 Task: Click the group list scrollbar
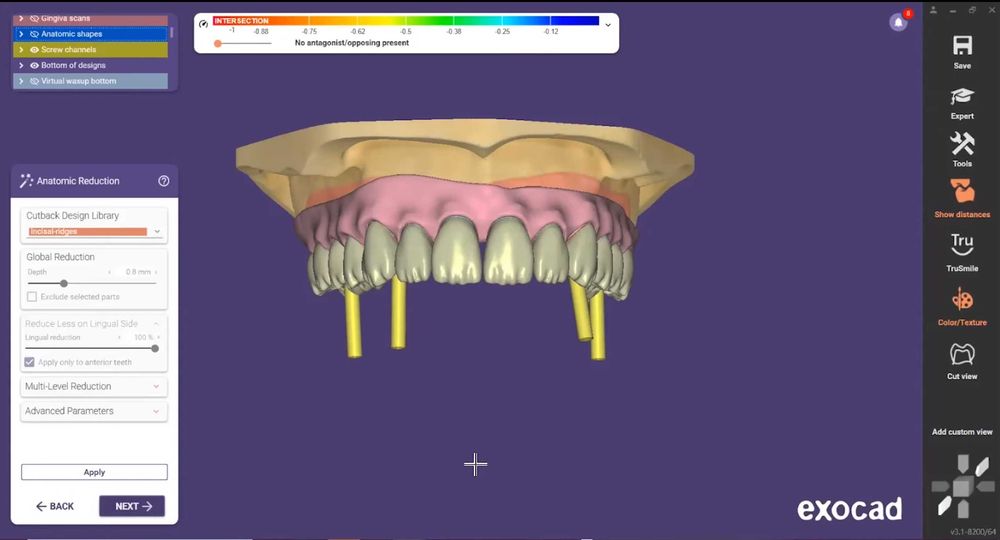point(171,32)
